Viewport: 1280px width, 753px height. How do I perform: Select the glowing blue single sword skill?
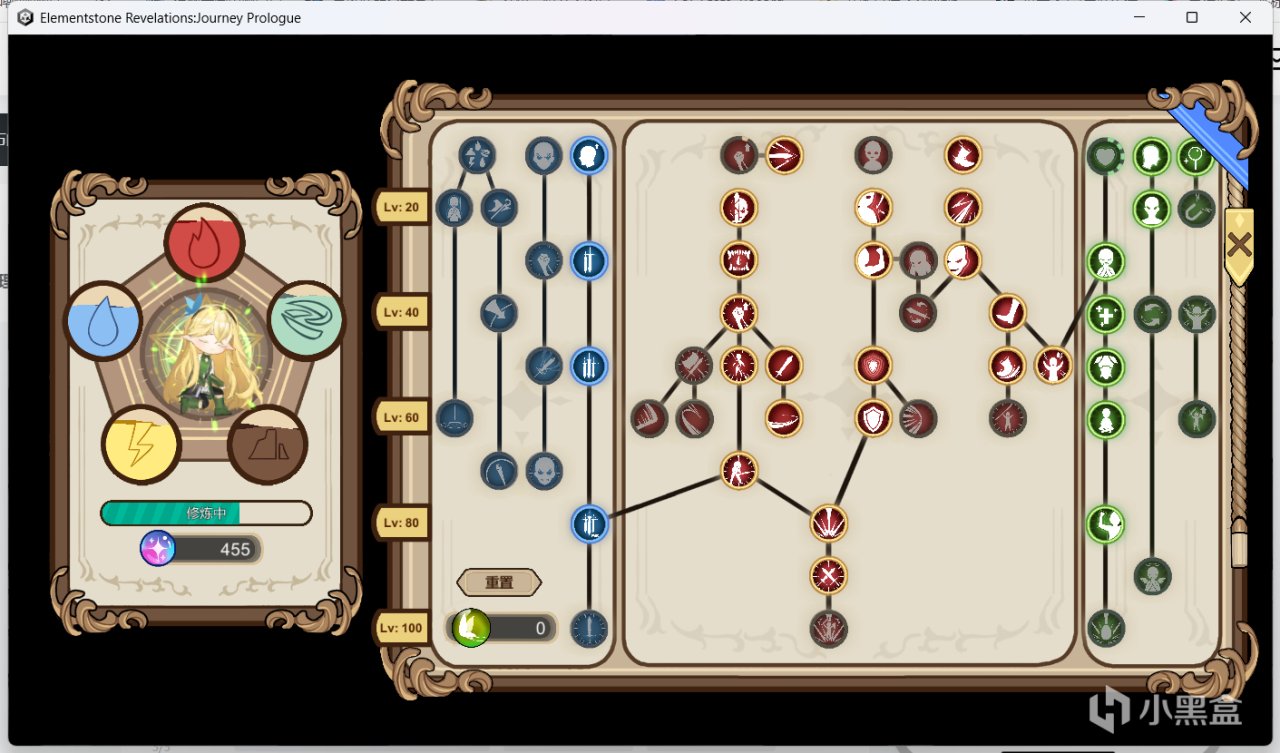click(589, 261)
